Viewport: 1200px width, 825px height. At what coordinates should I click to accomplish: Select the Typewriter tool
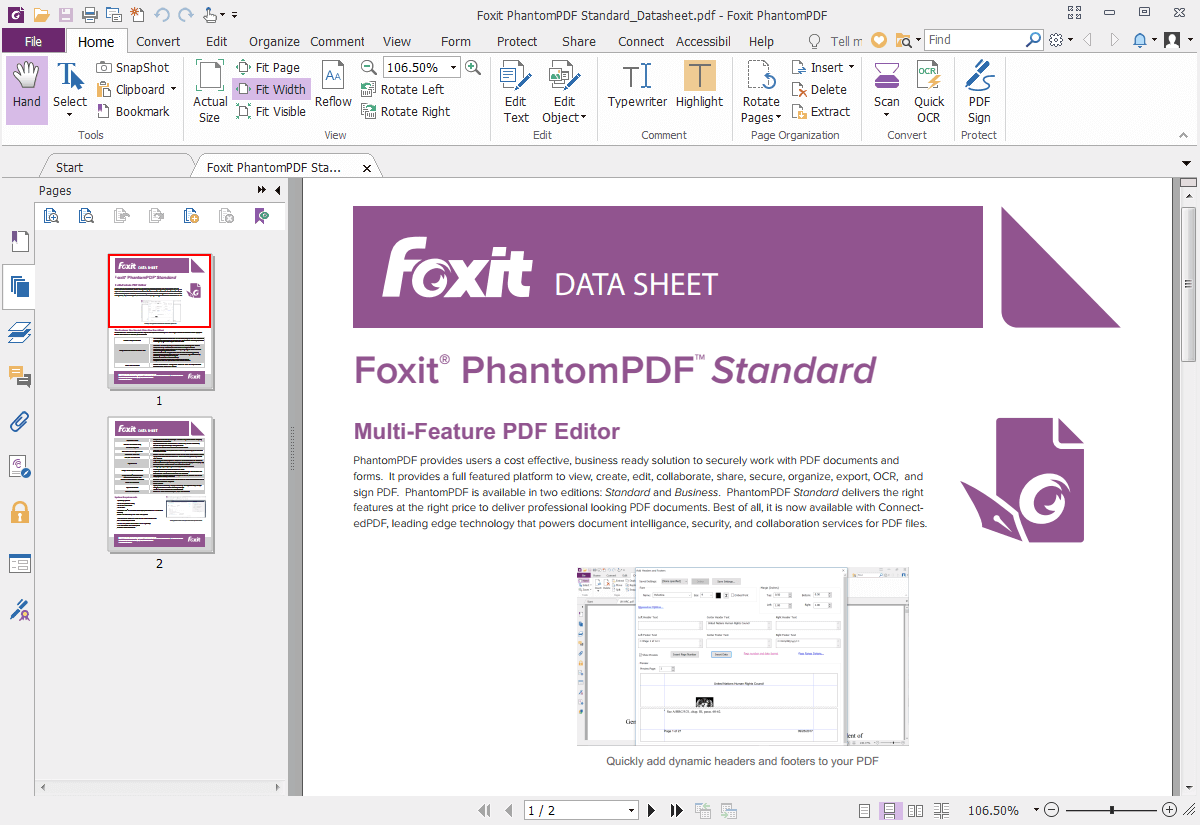[x=637, y=89]
